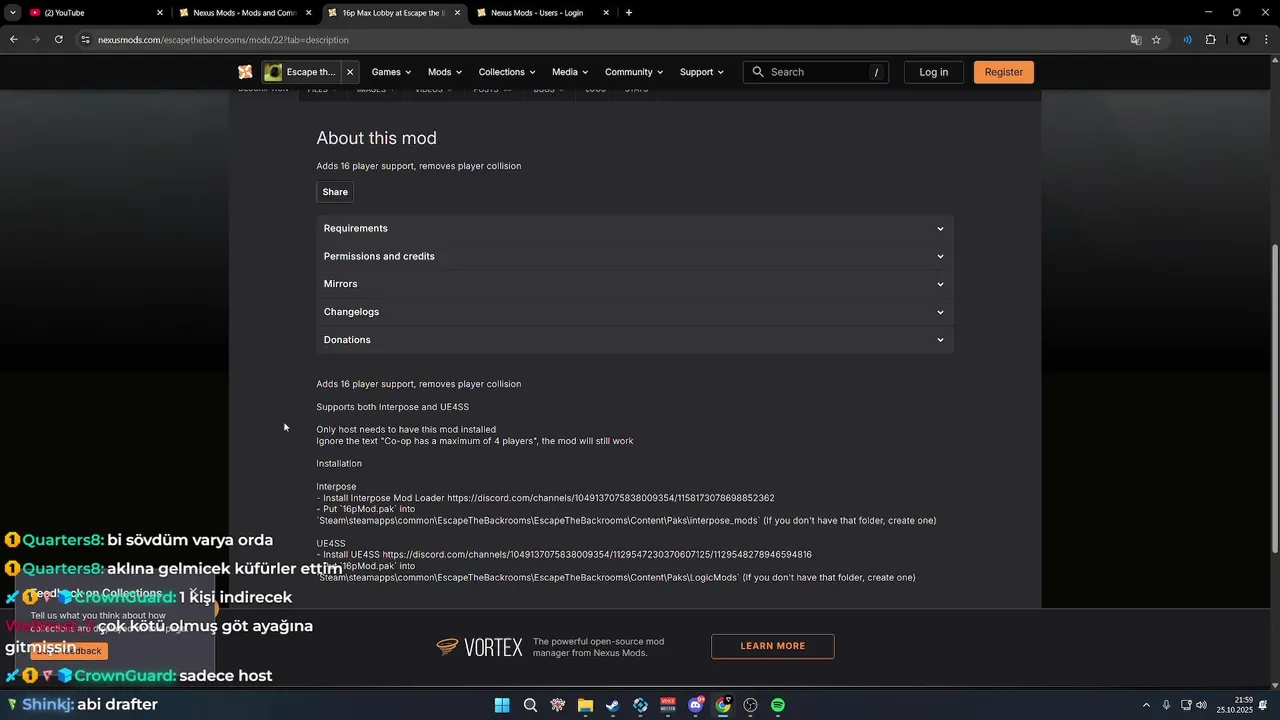This screenshot has width=1280, height=720.
Task: Open the tab search dropdown arrow
Action: pyautogui.click(x=12, y=13)
